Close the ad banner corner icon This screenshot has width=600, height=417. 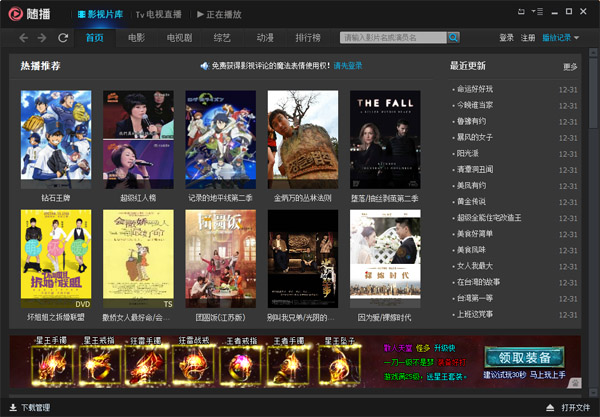[575, 383]
